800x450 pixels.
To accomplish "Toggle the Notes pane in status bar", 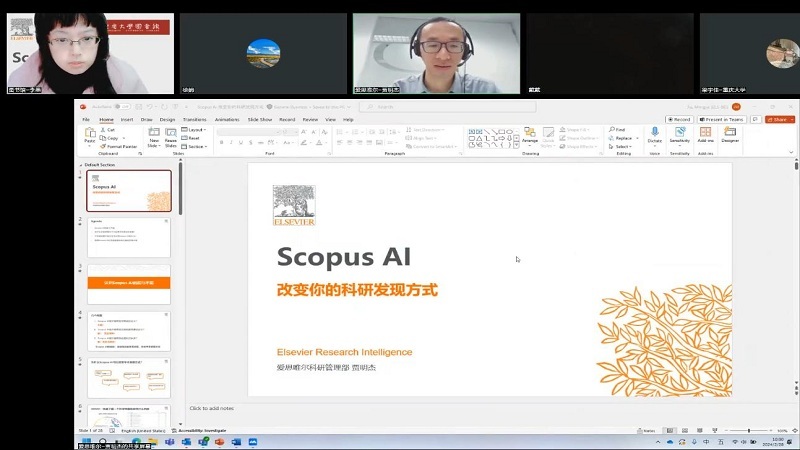I will pos(646,431).
